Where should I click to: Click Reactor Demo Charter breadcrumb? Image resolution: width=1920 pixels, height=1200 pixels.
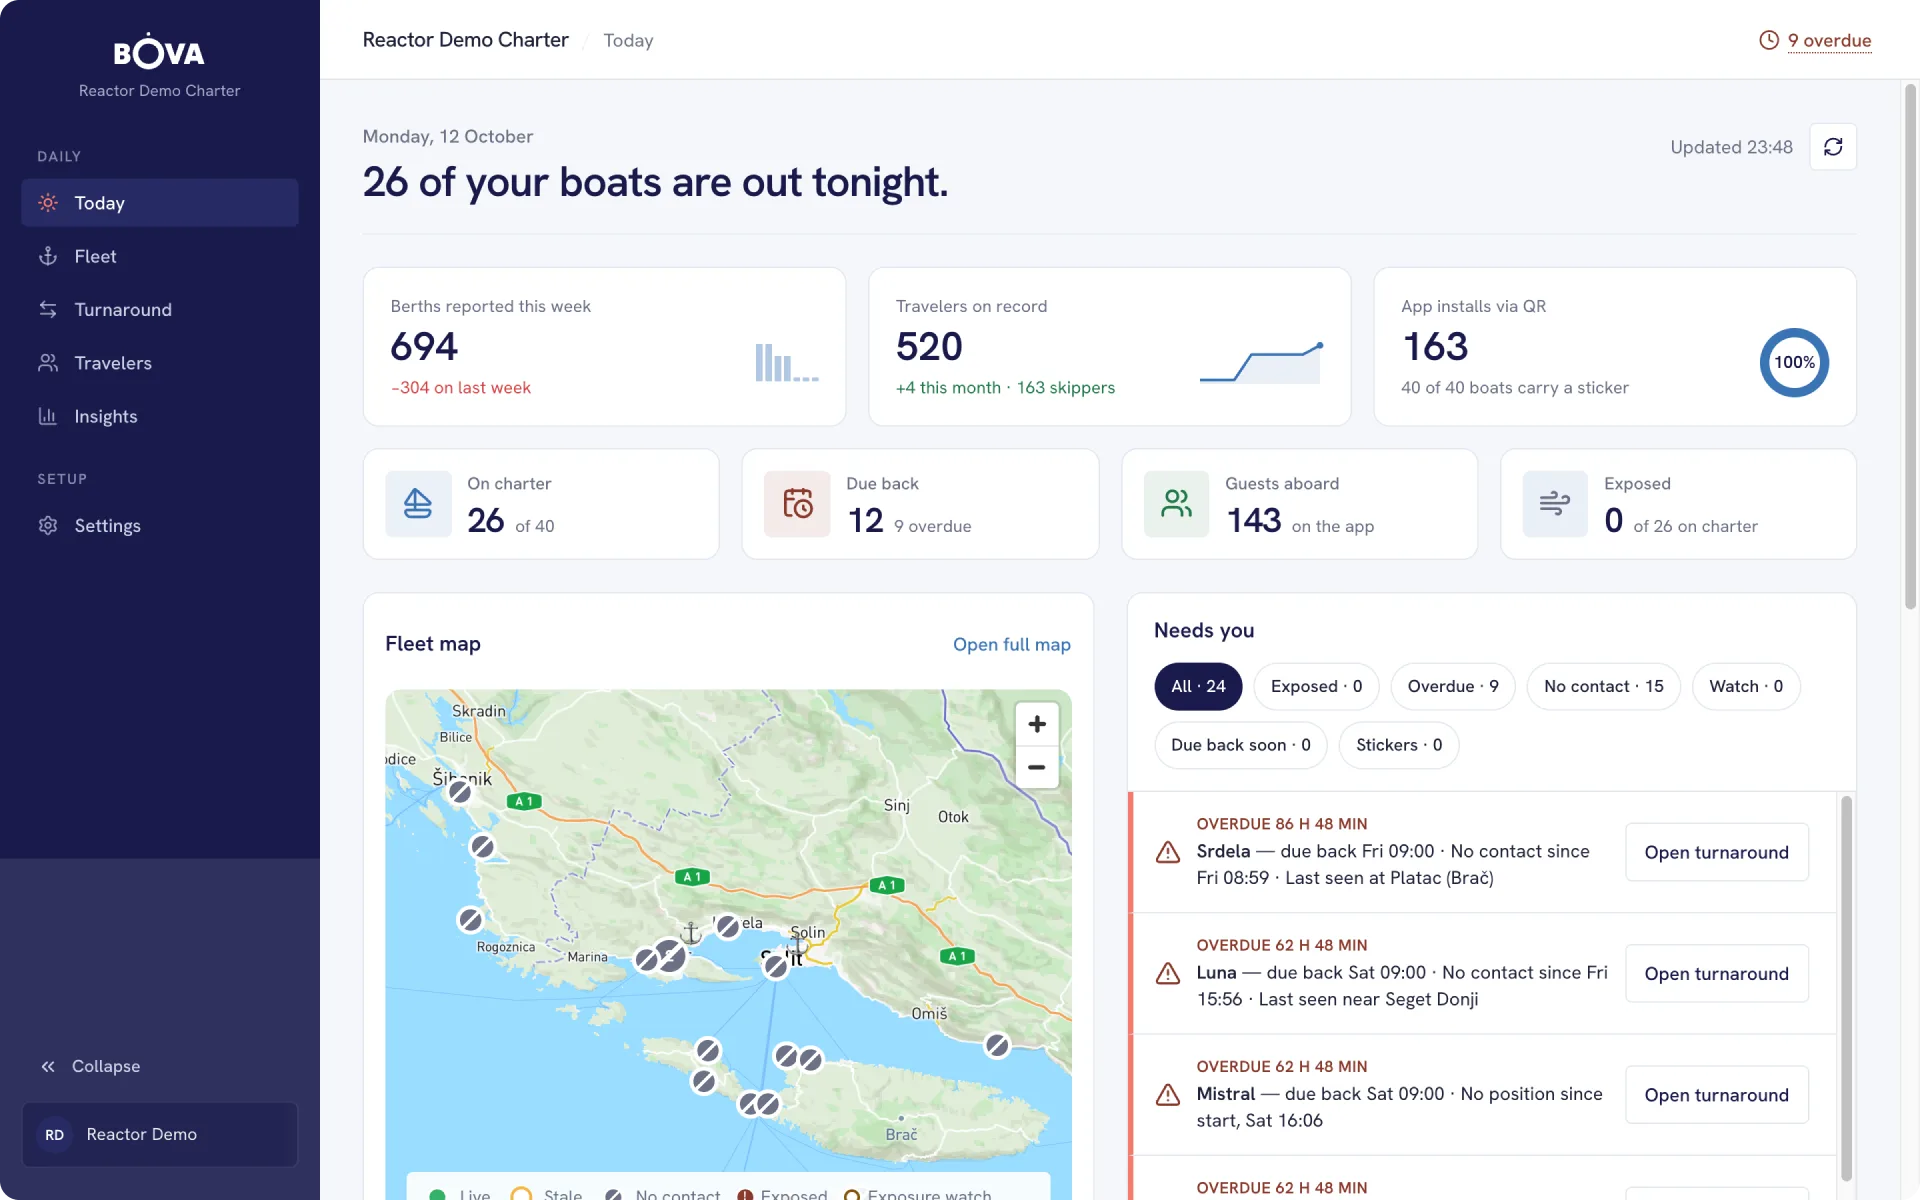pos(465,40)
